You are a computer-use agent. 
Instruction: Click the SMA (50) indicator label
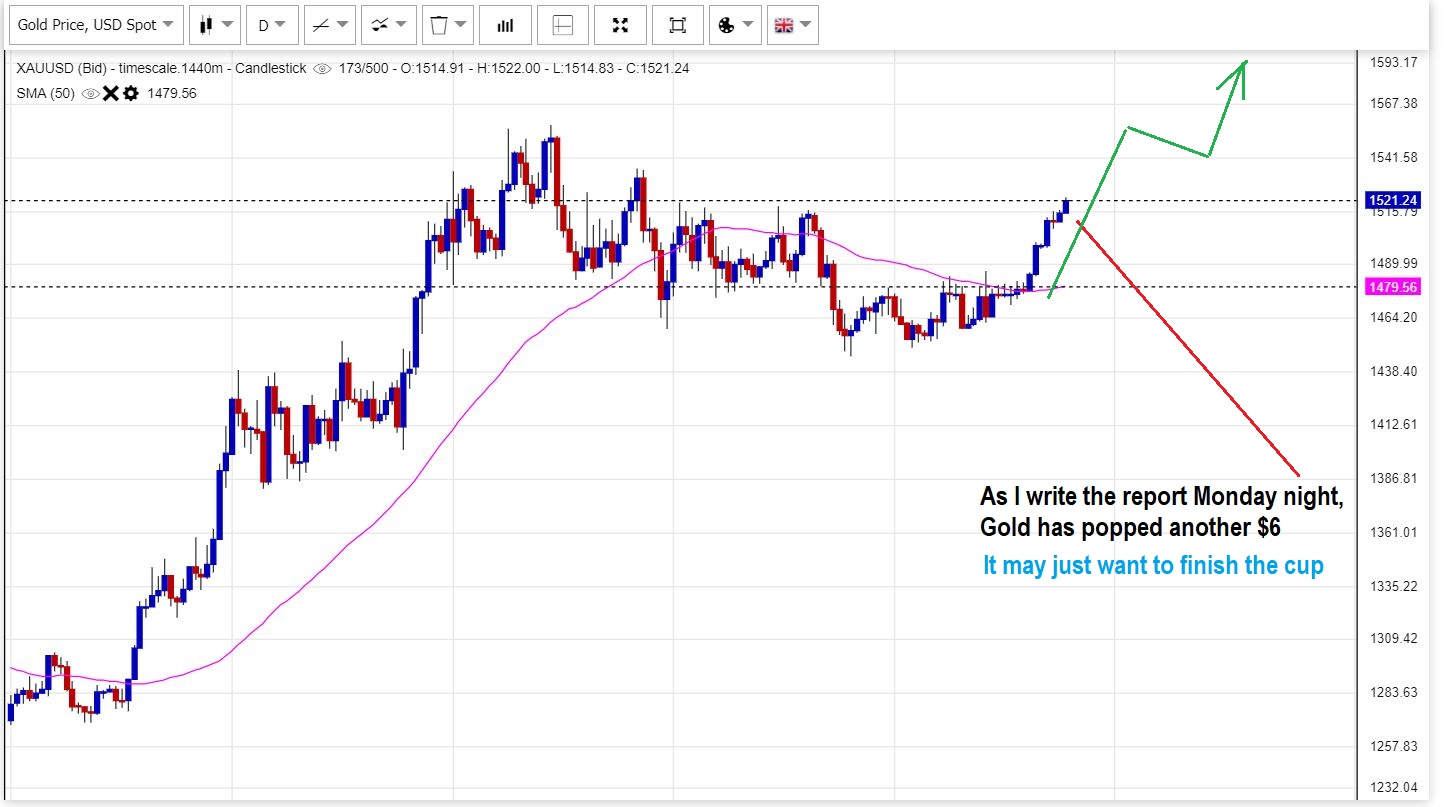click(x=45, y=93)
